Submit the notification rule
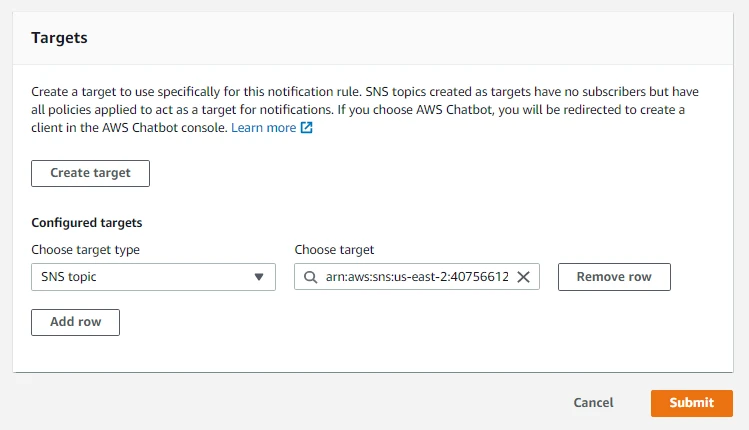Viewport: 749px width, 430px height. pos(691,403)
